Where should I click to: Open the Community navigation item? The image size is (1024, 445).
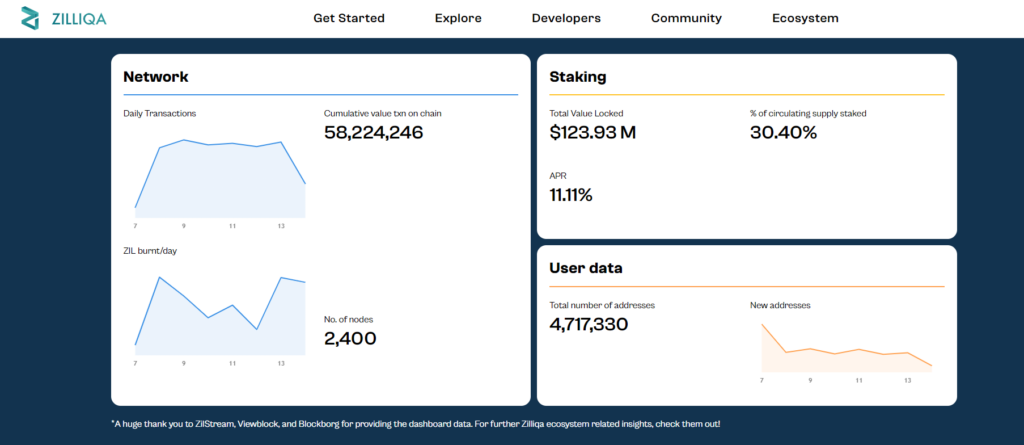686,18
